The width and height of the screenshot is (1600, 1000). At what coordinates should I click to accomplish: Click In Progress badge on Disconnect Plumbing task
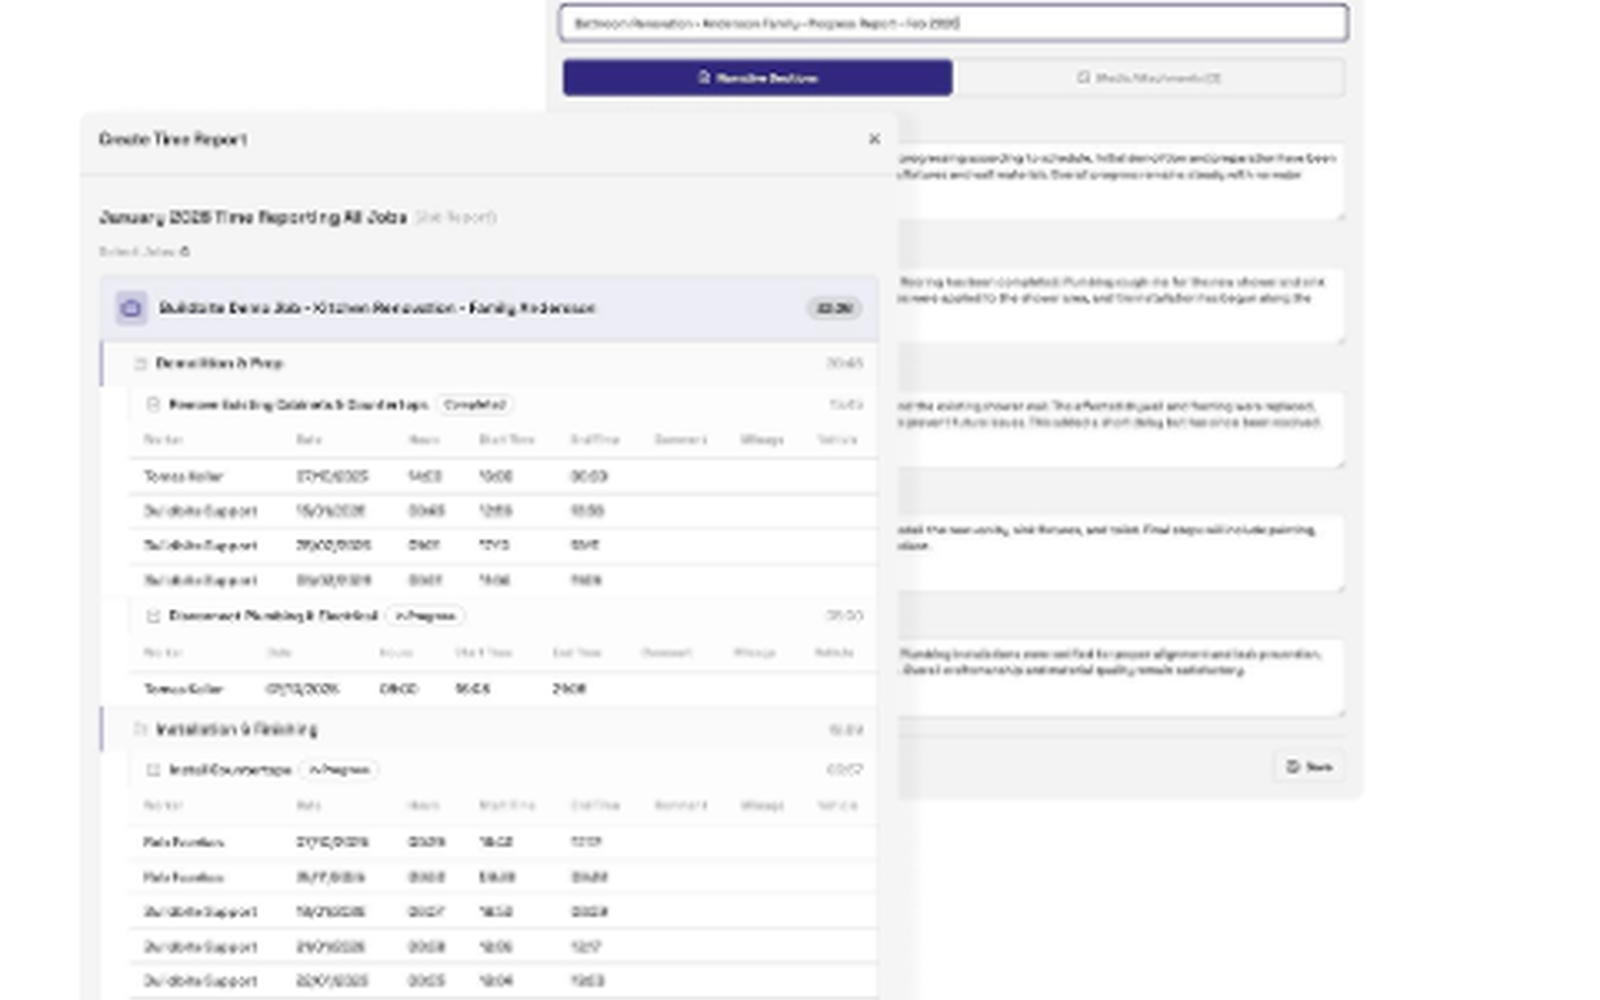point(426,616)
